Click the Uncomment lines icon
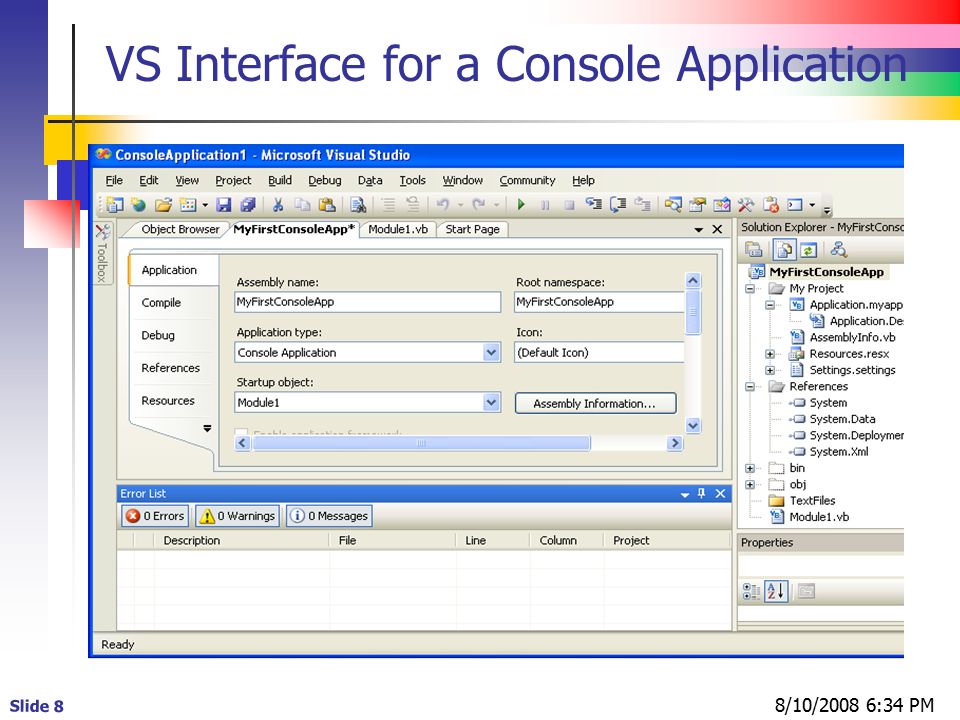Viewport: 960px width, 720px height. pos(413,204)
